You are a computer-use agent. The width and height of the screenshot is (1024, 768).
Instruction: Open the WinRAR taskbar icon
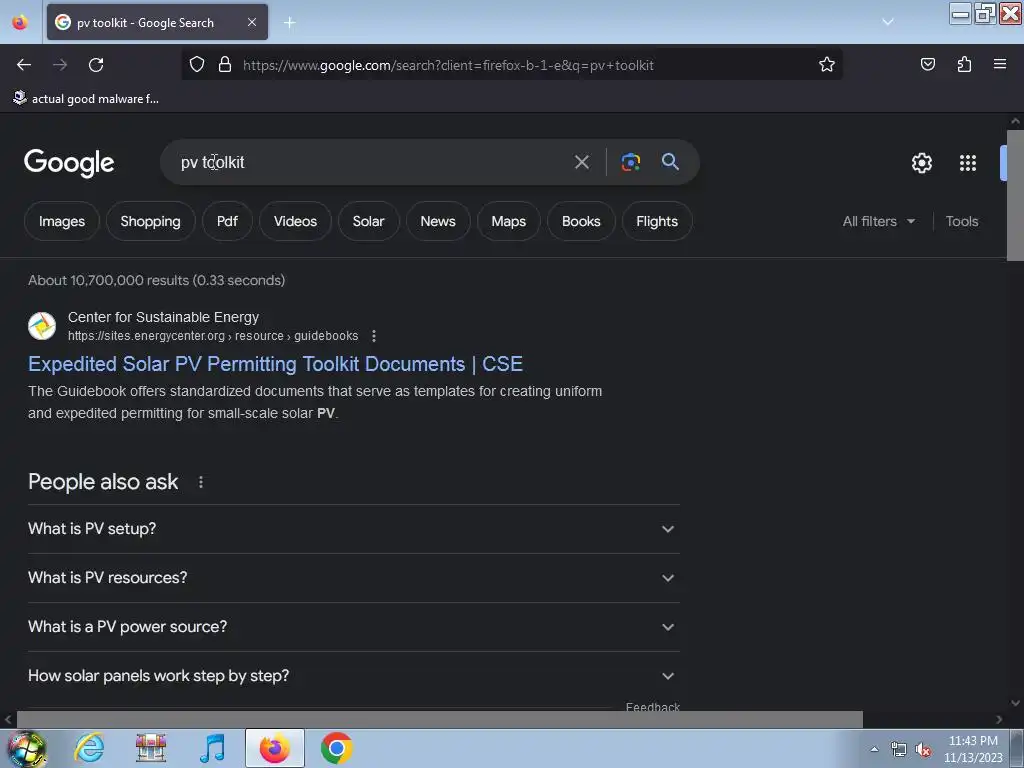[151, 748]
